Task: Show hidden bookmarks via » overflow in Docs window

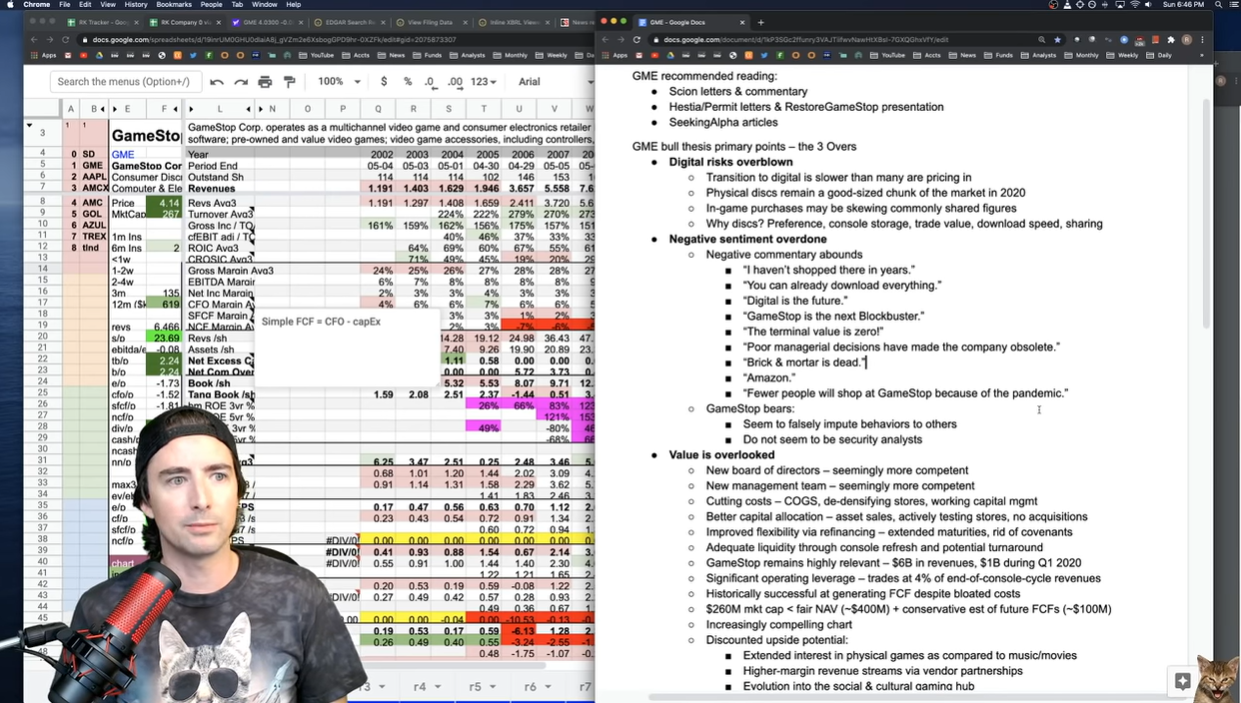Action: point(1203,56)
